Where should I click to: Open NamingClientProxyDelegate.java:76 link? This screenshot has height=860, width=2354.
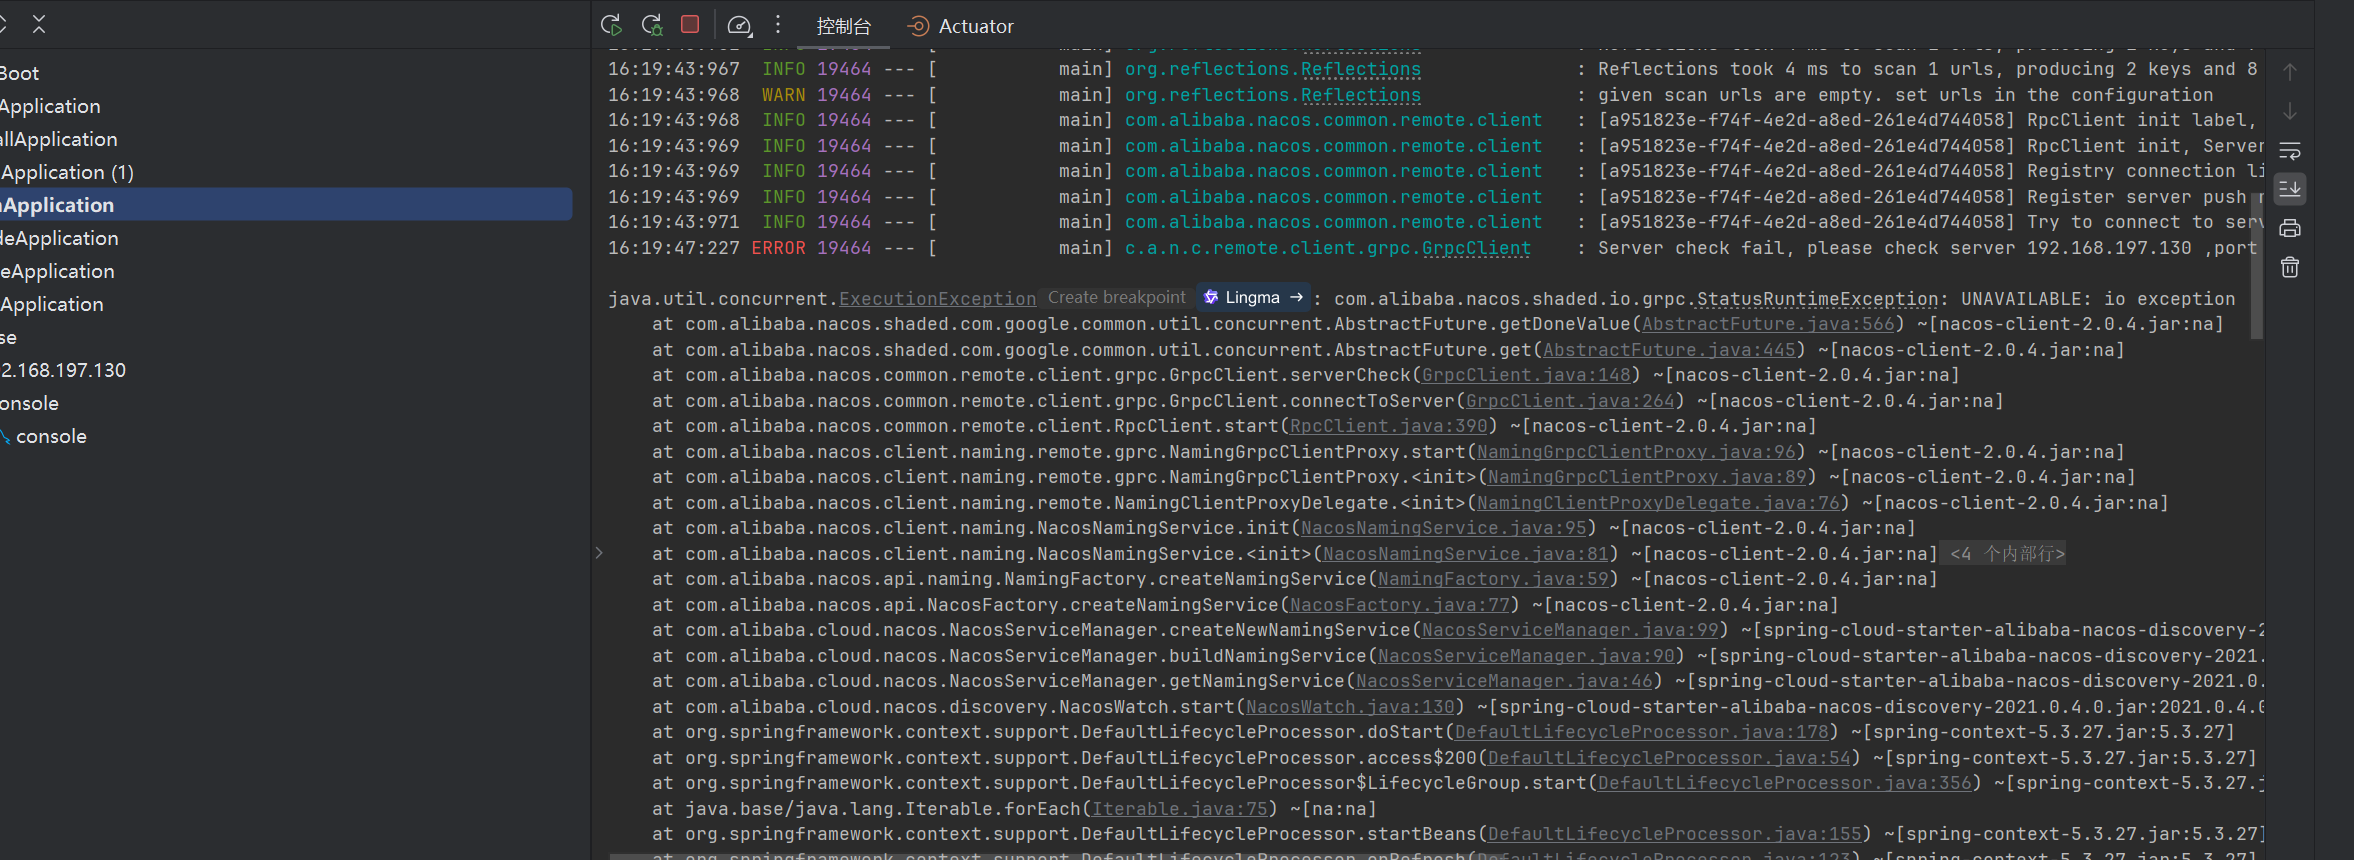click(1658, 503)
